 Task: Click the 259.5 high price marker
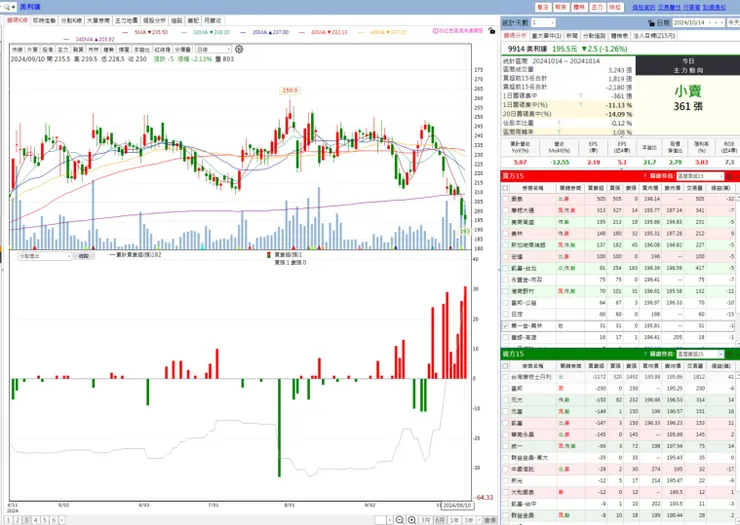click(290, 90)
